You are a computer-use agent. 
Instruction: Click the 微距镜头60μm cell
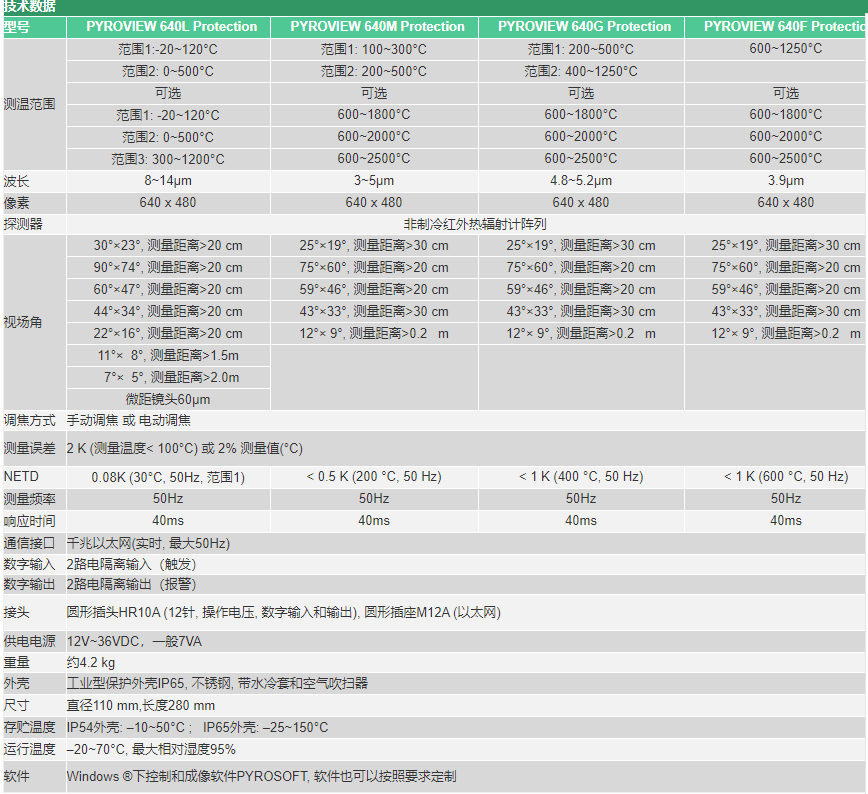(168, 399)
